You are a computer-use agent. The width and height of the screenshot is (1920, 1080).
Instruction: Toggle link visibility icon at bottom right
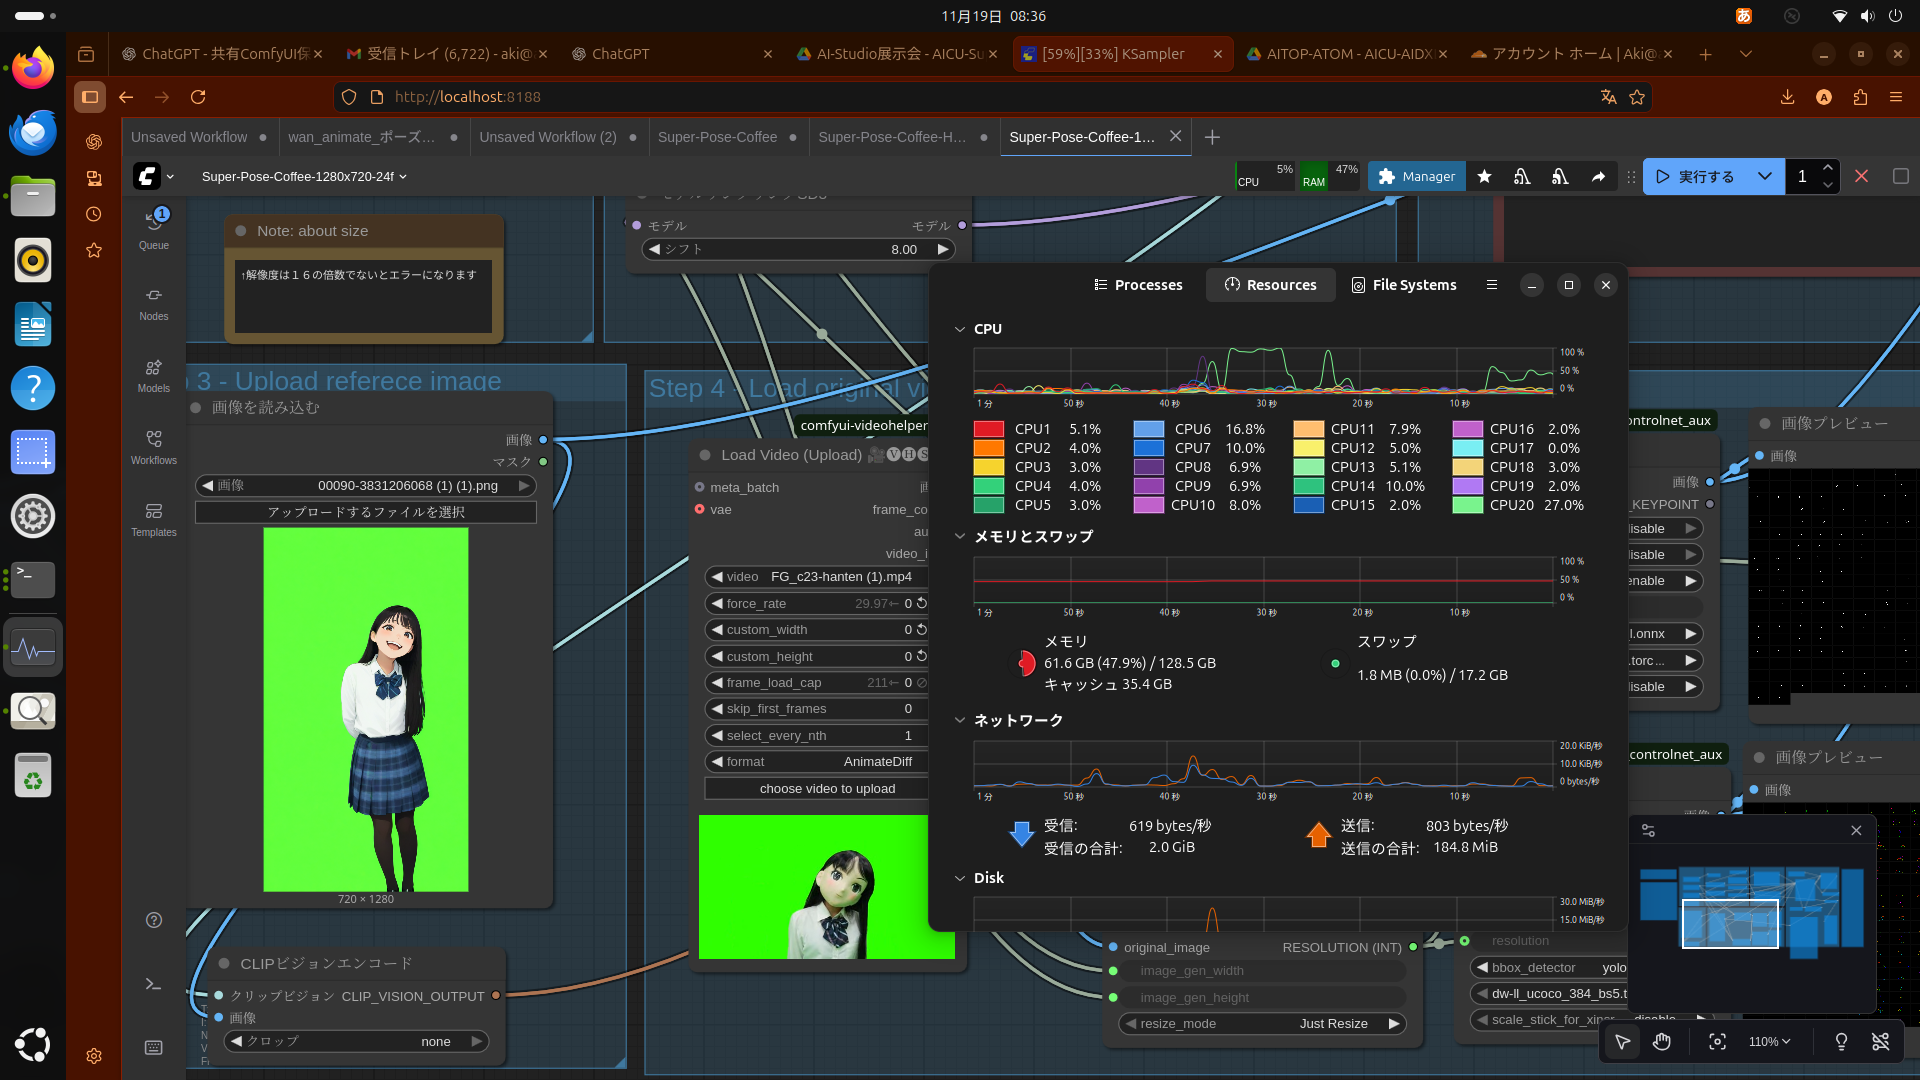(x=1880, y=1042)
